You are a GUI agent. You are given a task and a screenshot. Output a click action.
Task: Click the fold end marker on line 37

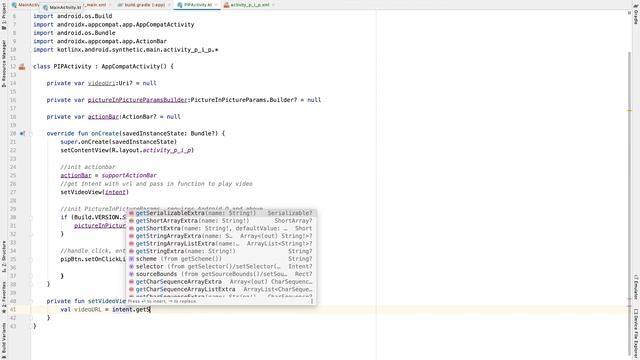(31, 276)
